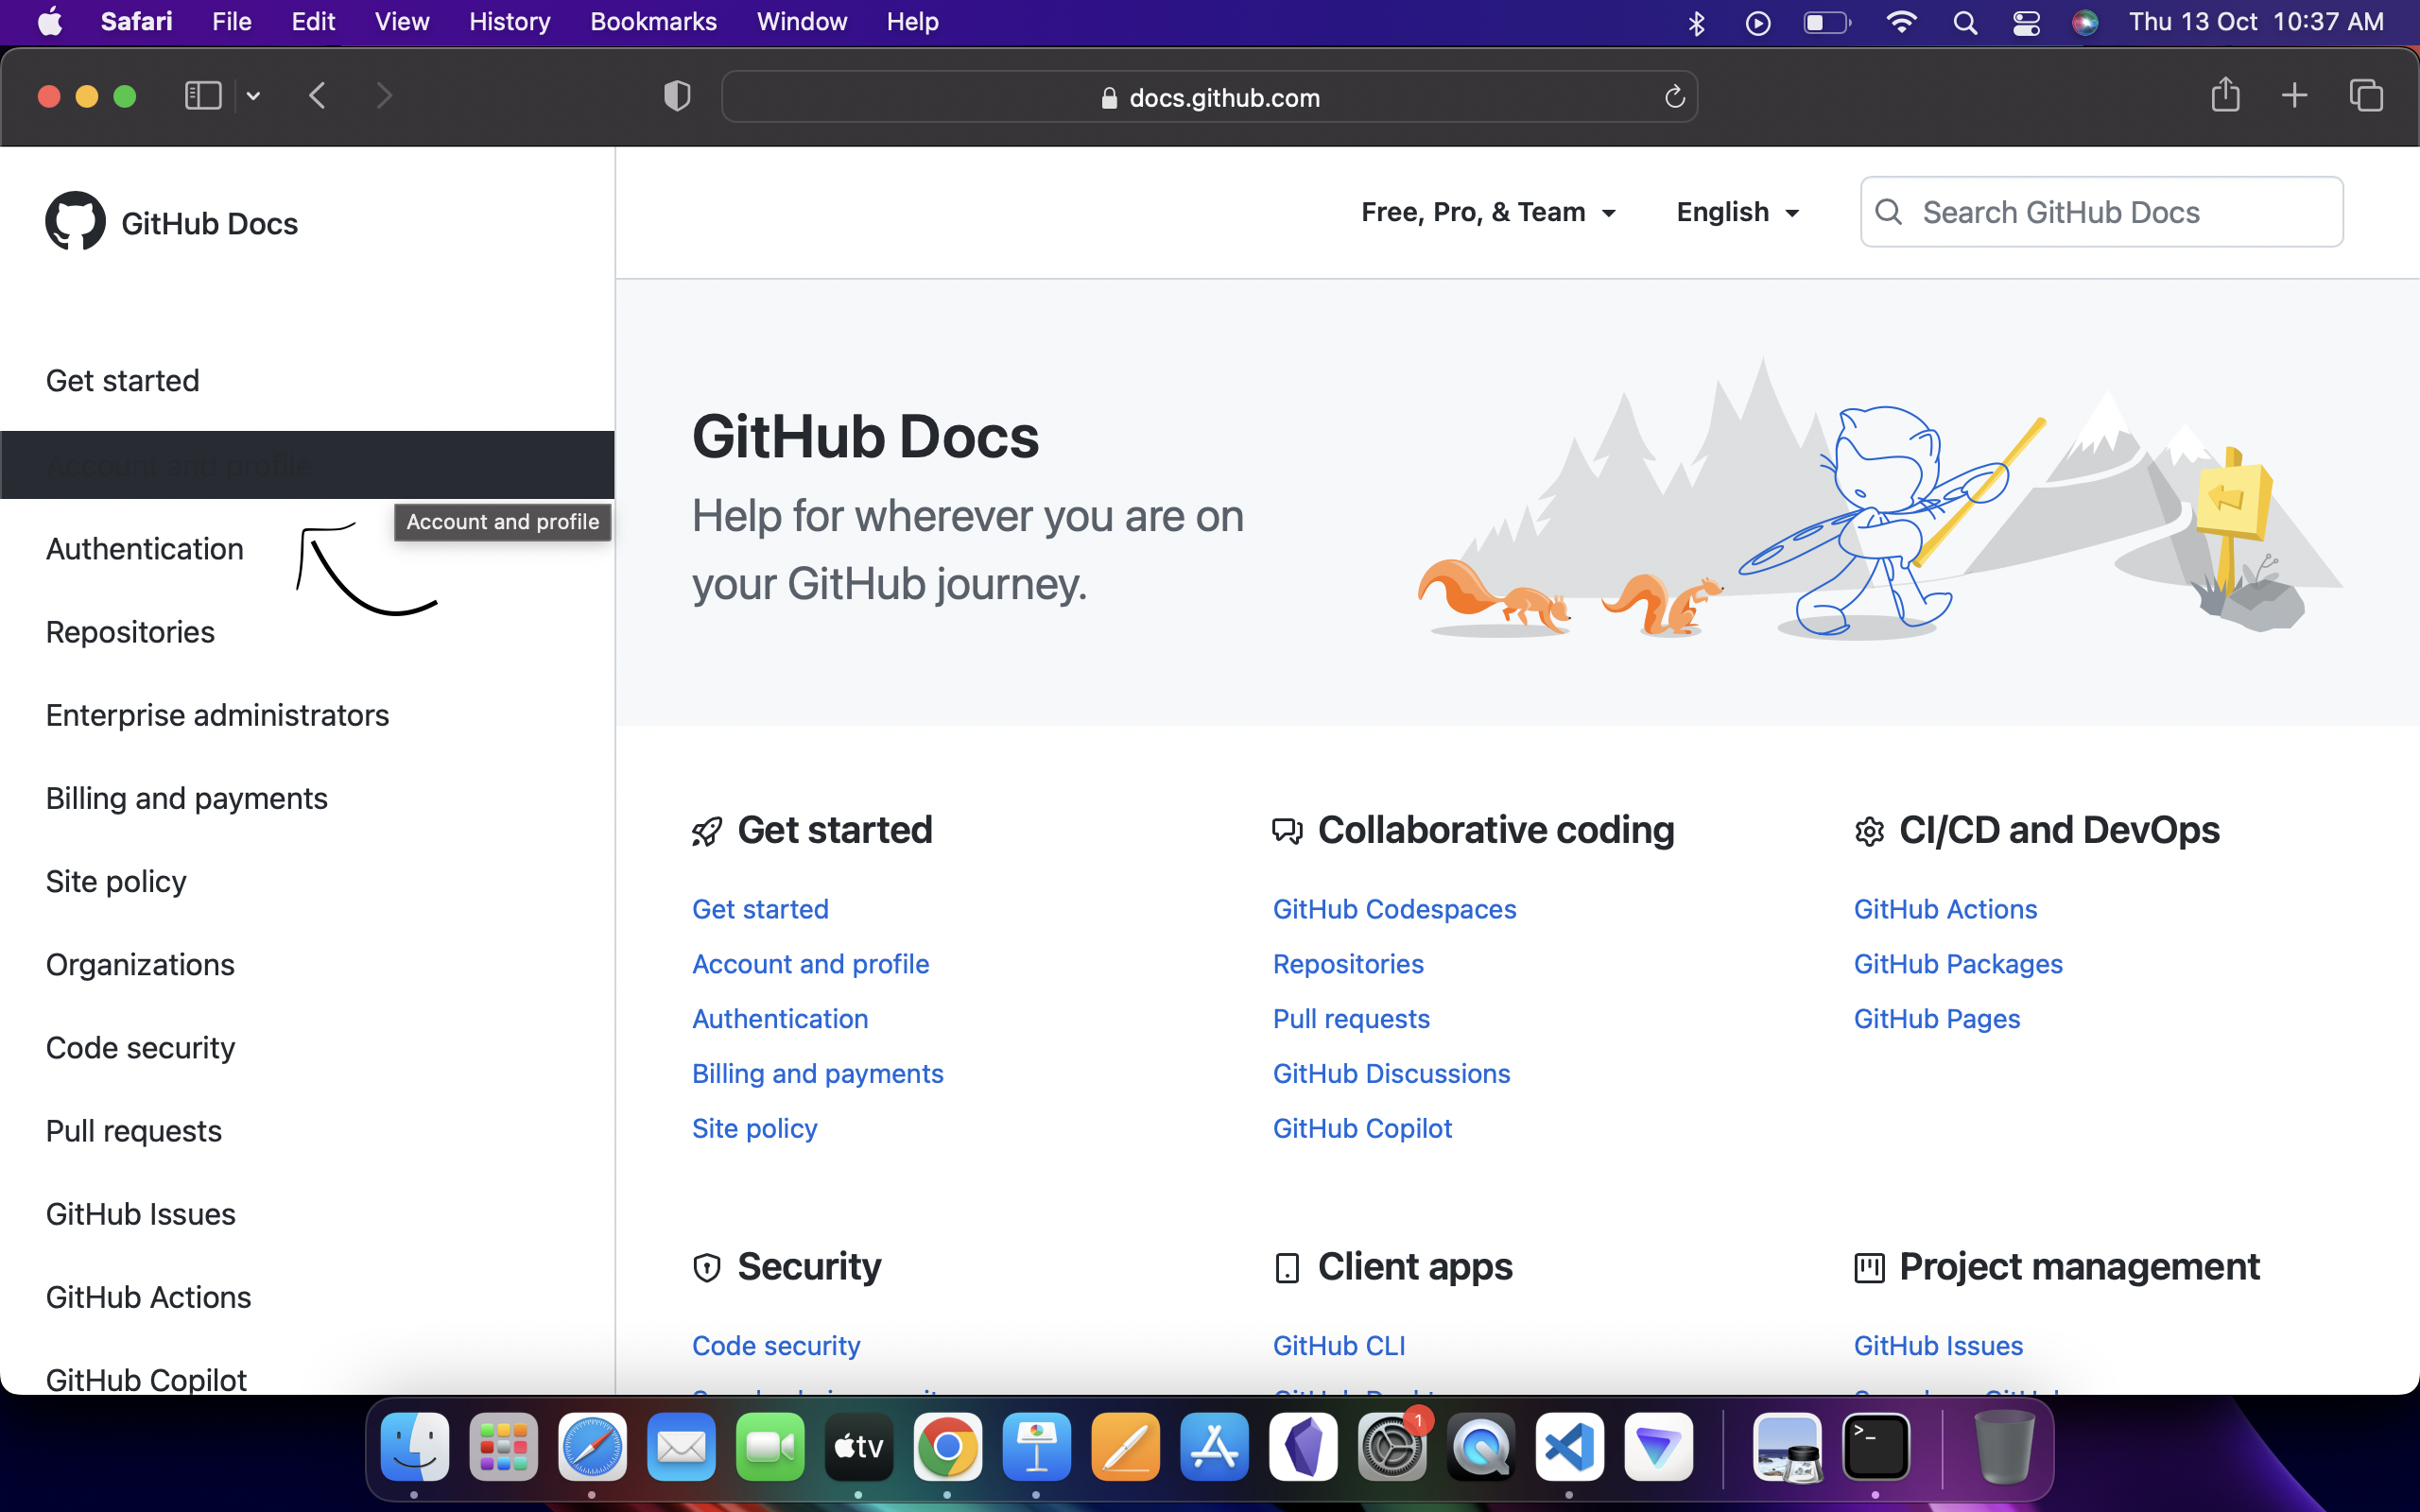The image size is (2420, 1512).
Task: Expand the sidebar view options chevron
Action: pos(252,95)
